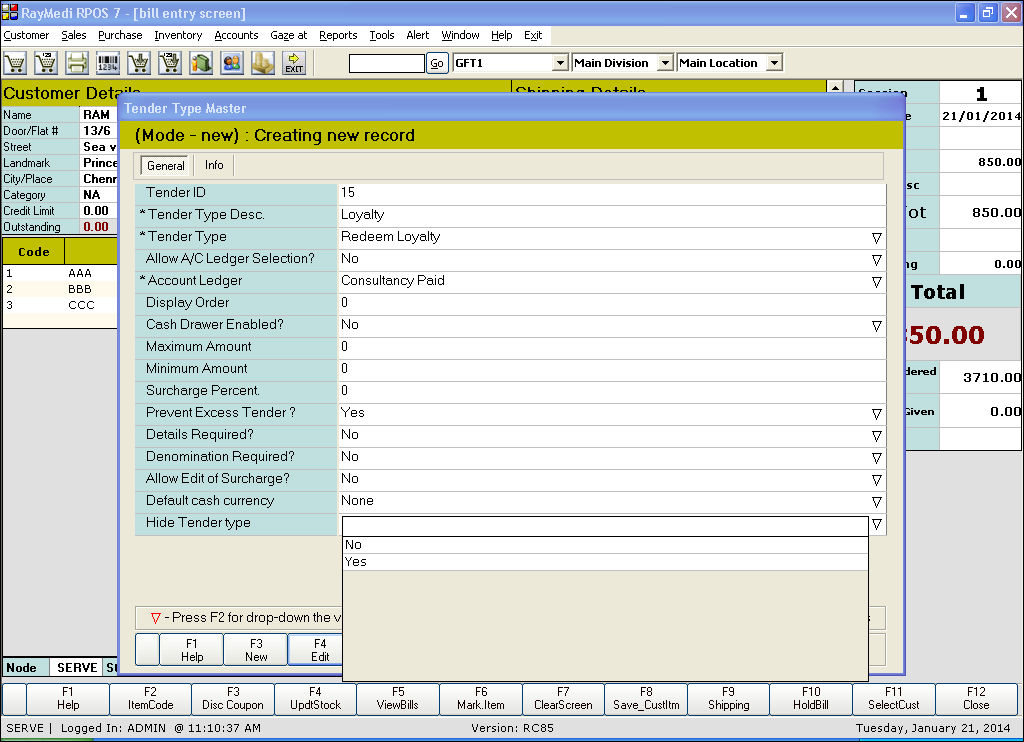The width and height of the screenshot is (1024, 742).
Task: Open Prevent Excess Tender dropdown
Action: point(876,413)
